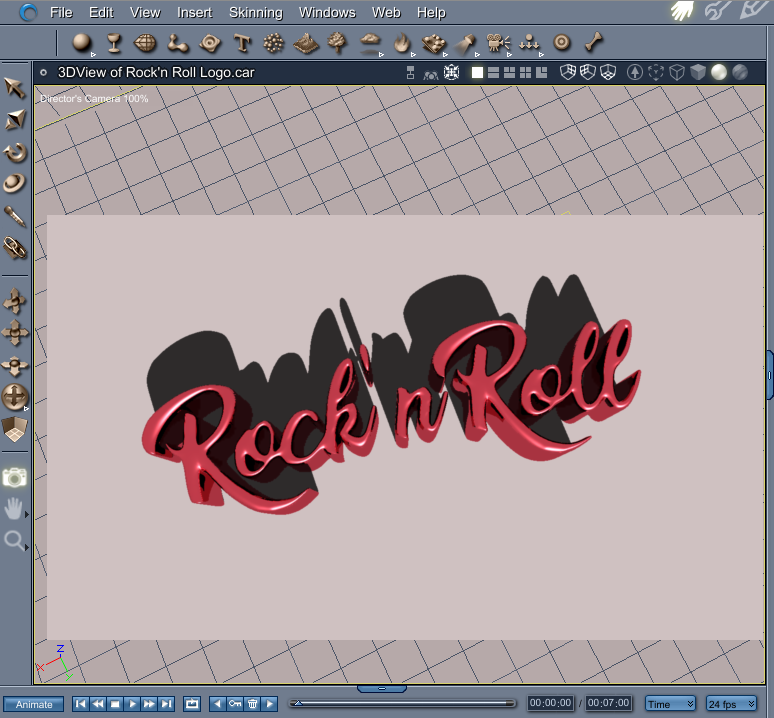Select the Spline object (goblet) tool
The image size is (774, 718).
click(114, 43)
